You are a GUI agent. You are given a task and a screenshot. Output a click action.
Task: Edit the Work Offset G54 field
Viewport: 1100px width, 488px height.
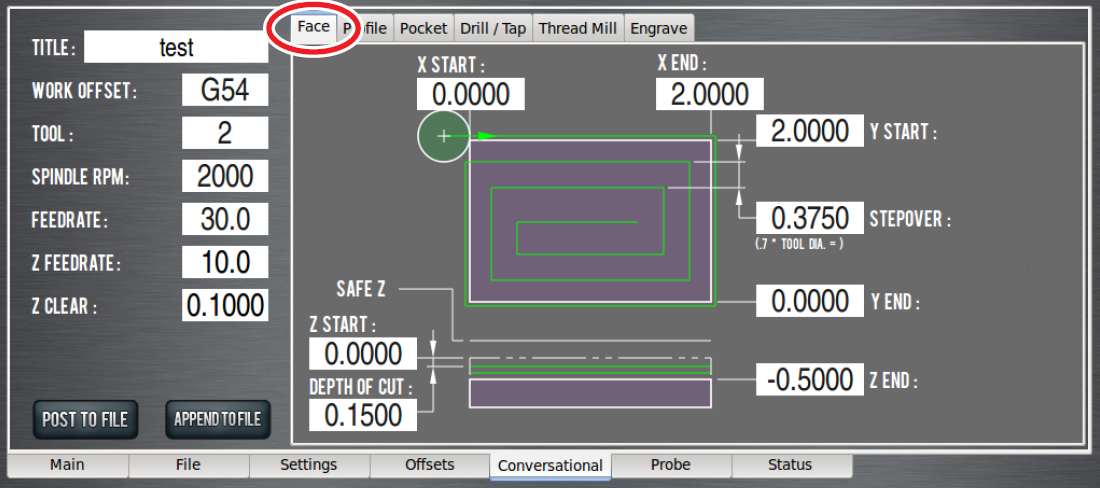click(x=225, y=91)
